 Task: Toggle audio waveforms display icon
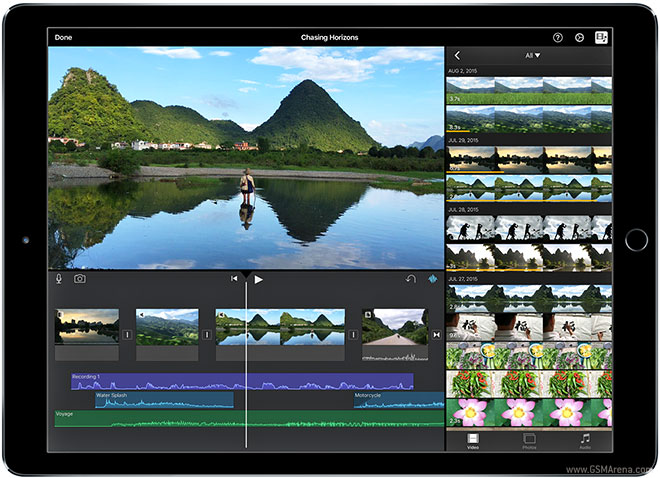(x=433, y=279)
